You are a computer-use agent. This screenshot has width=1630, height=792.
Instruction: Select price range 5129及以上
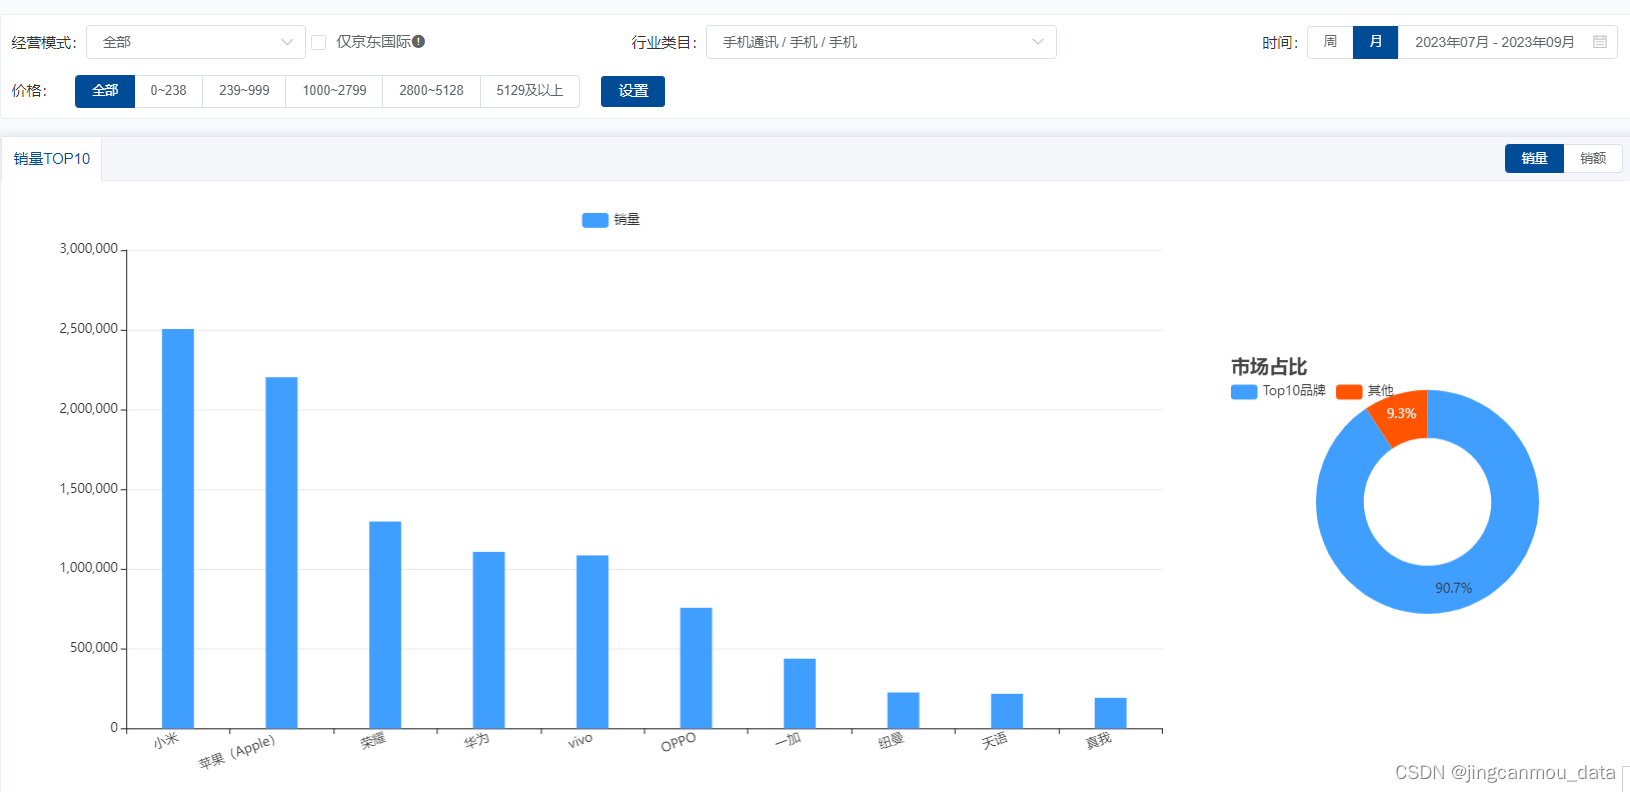530,91
